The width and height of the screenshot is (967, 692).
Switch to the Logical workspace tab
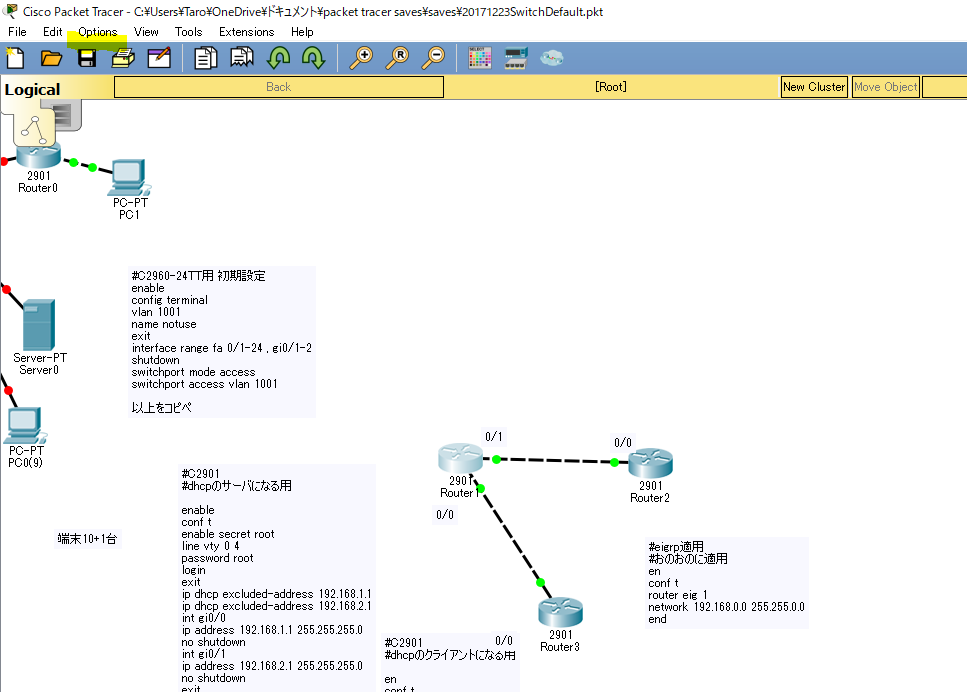pyautogui.click(x=33, y=88)
